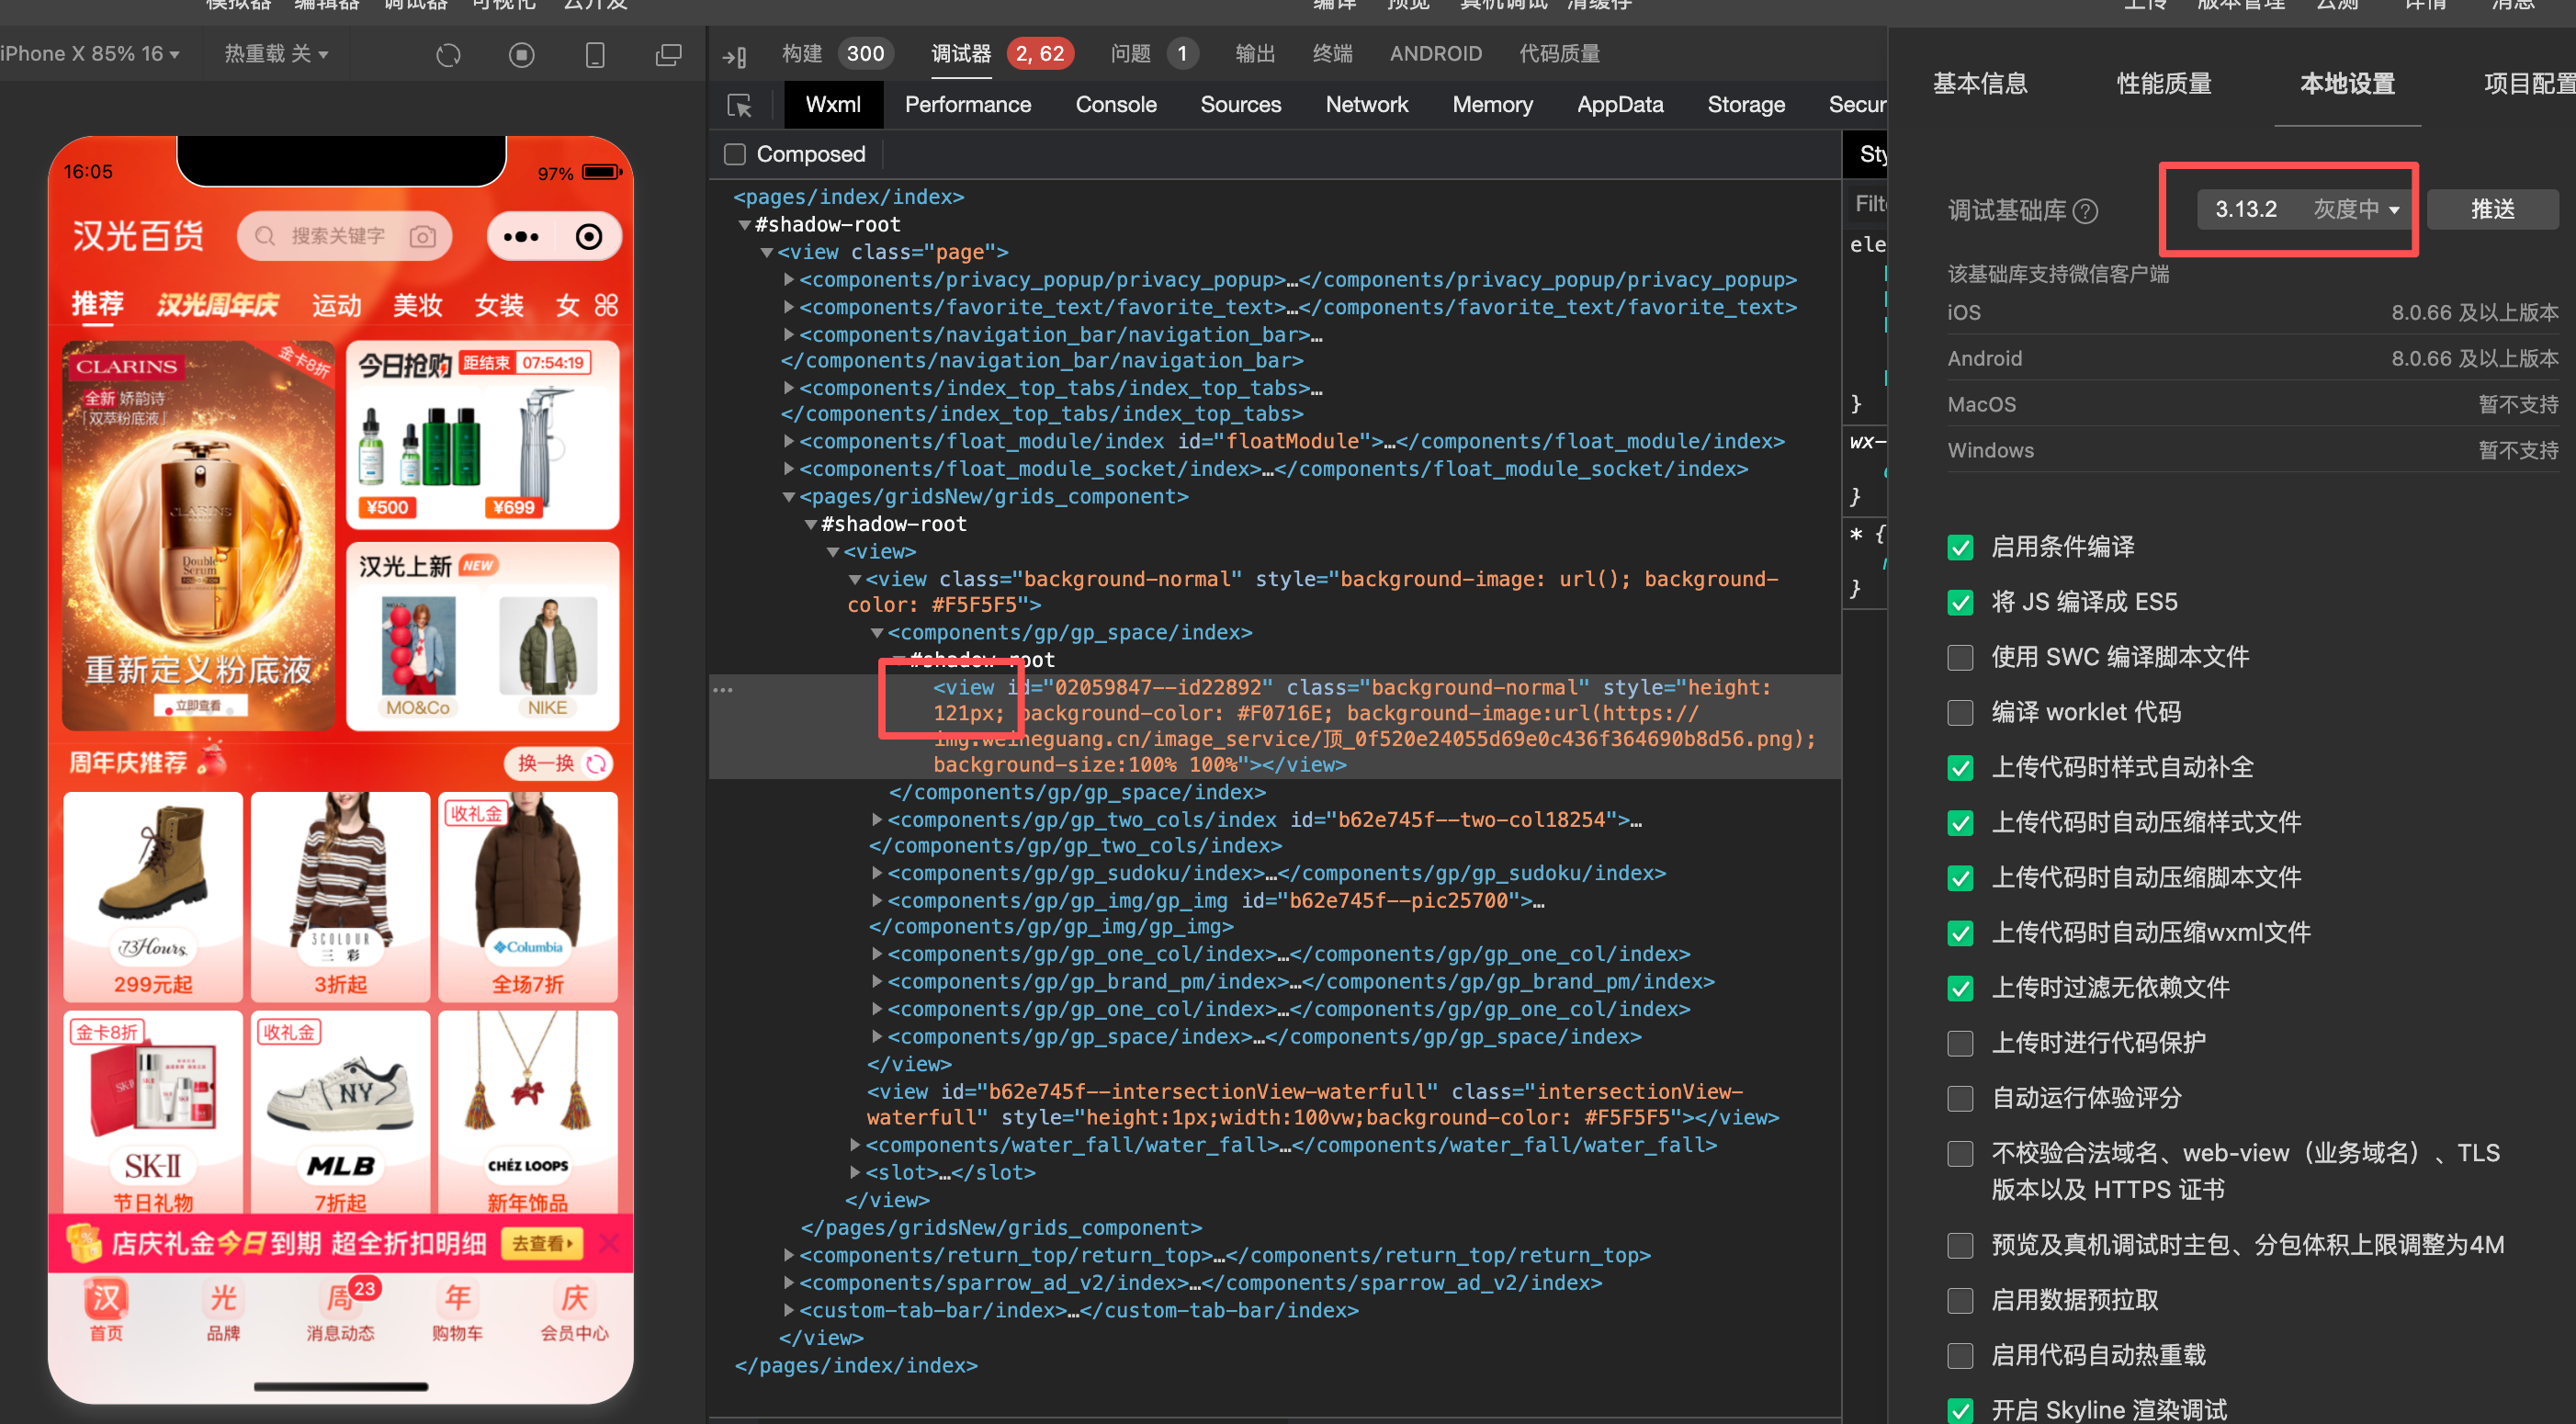Toggle the phone device frame icon
The image size is (2576, 1424).
[595, 55]
